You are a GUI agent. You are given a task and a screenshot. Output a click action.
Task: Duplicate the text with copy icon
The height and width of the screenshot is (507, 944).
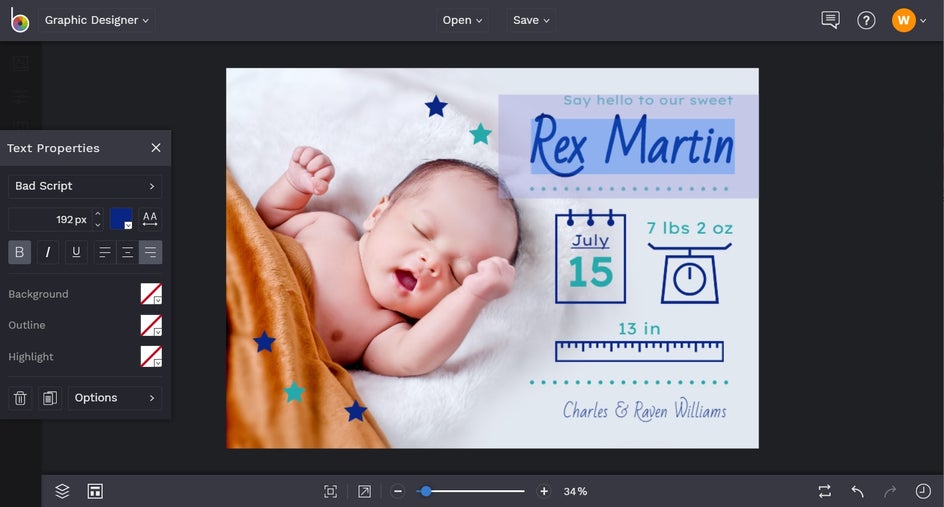click(x=49, y=398)
